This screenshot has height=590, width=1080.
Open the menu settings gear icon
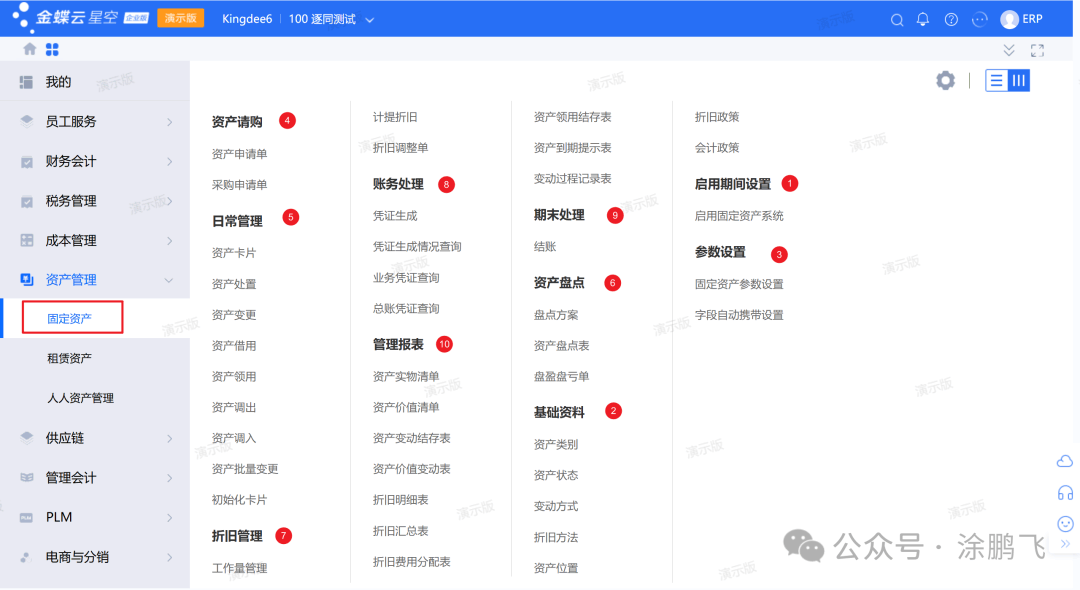[x=945, y=81]
